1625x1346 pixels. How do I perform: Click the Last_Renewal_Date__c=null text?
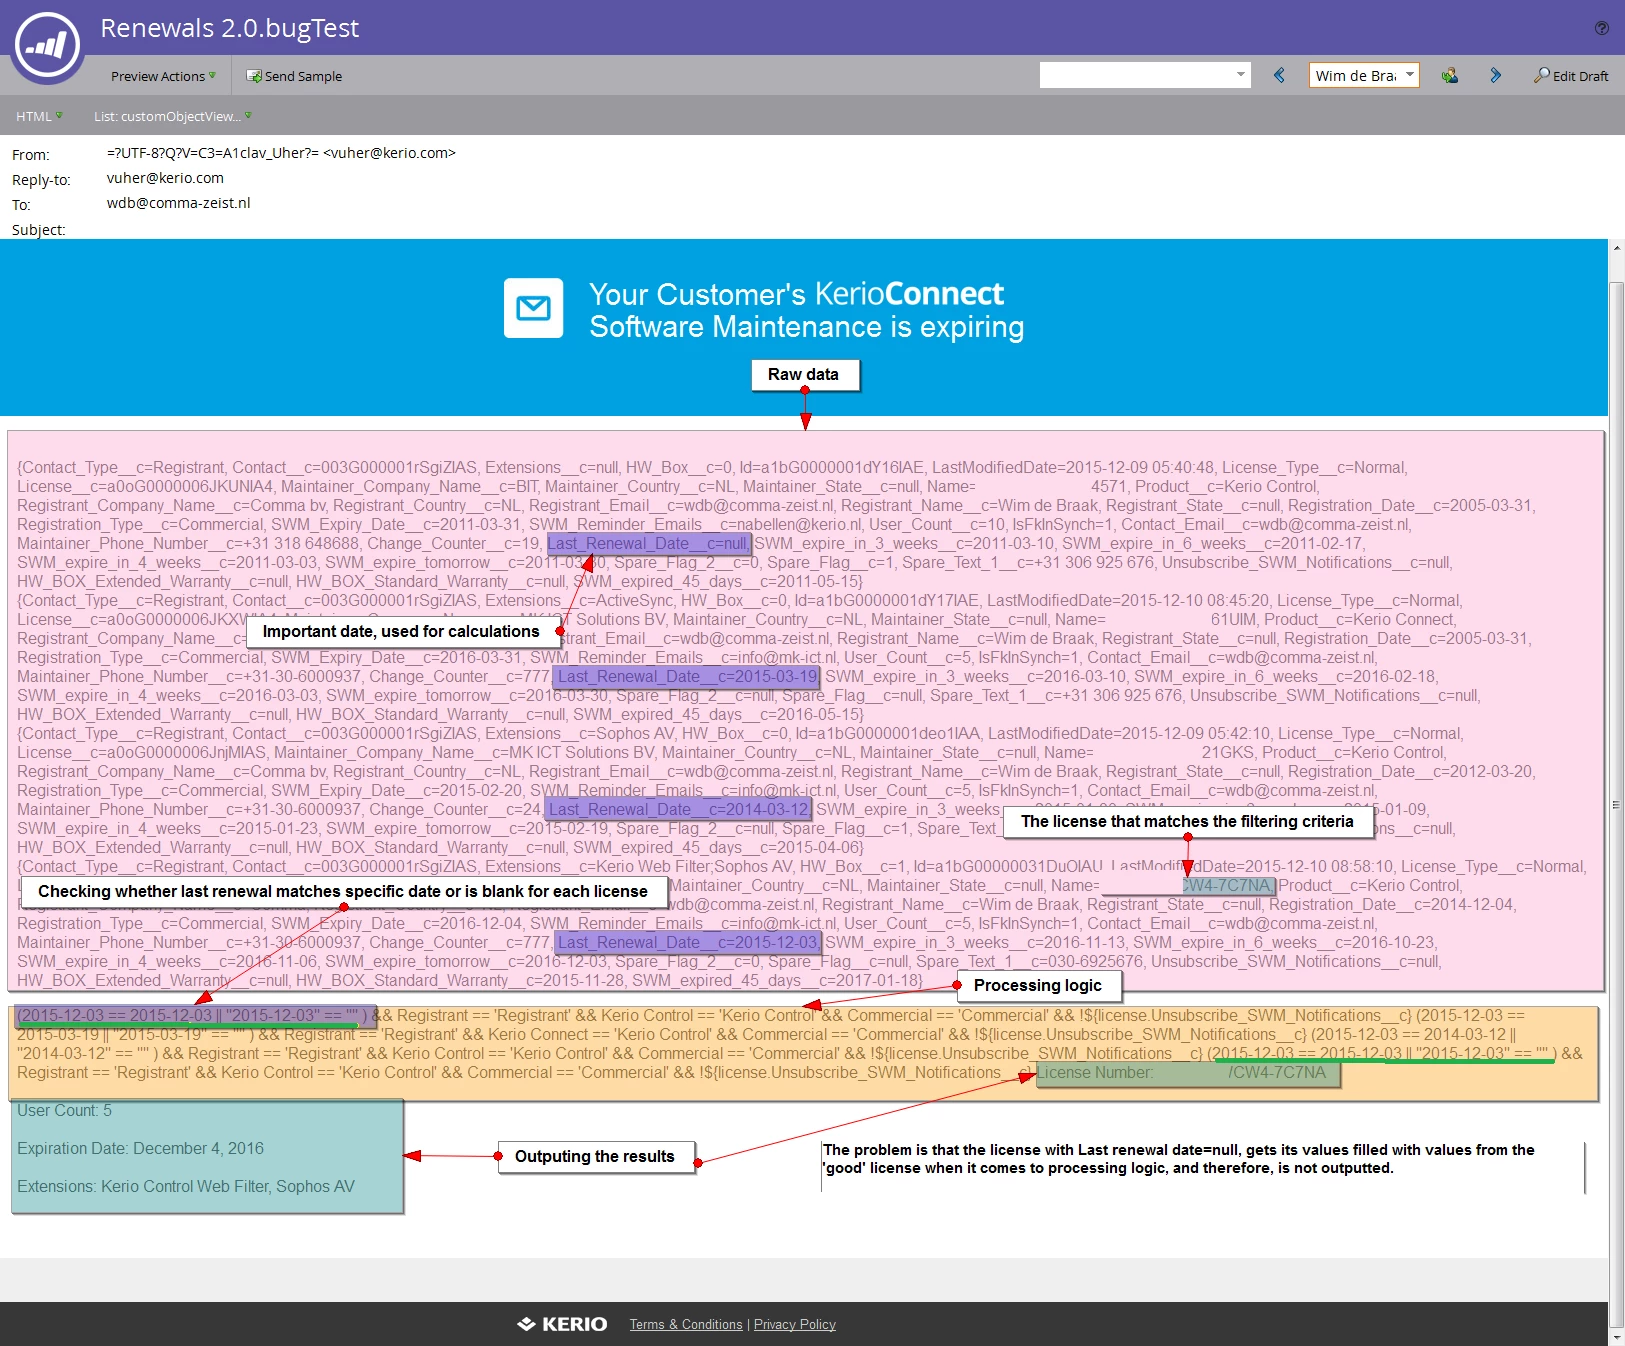tap(648, 544)
